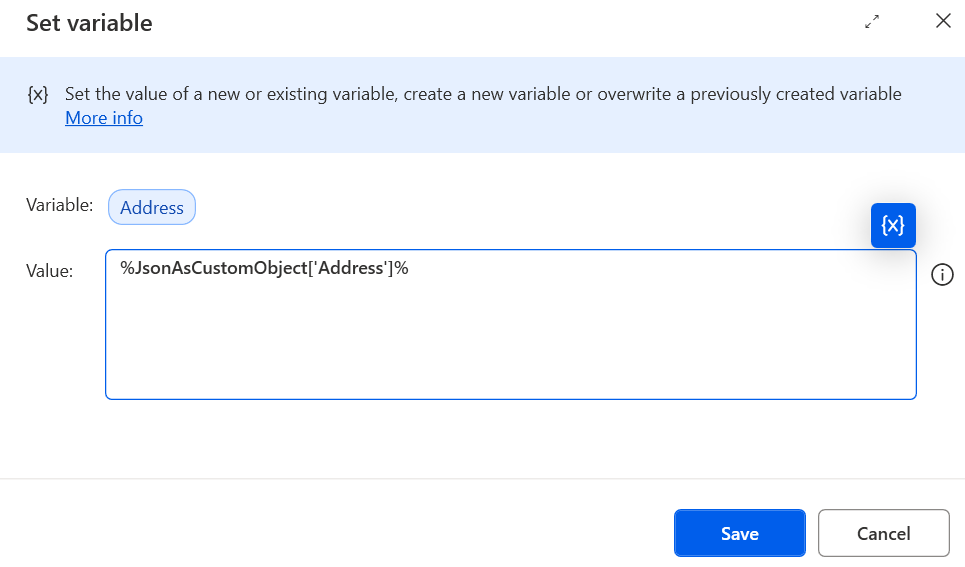Click the description text in blue banner

483,94
